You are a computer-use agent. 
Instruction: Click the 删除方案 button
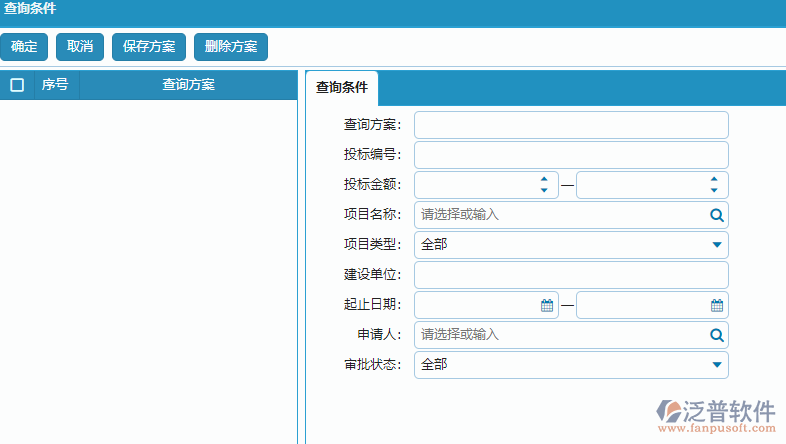[231, 46]
